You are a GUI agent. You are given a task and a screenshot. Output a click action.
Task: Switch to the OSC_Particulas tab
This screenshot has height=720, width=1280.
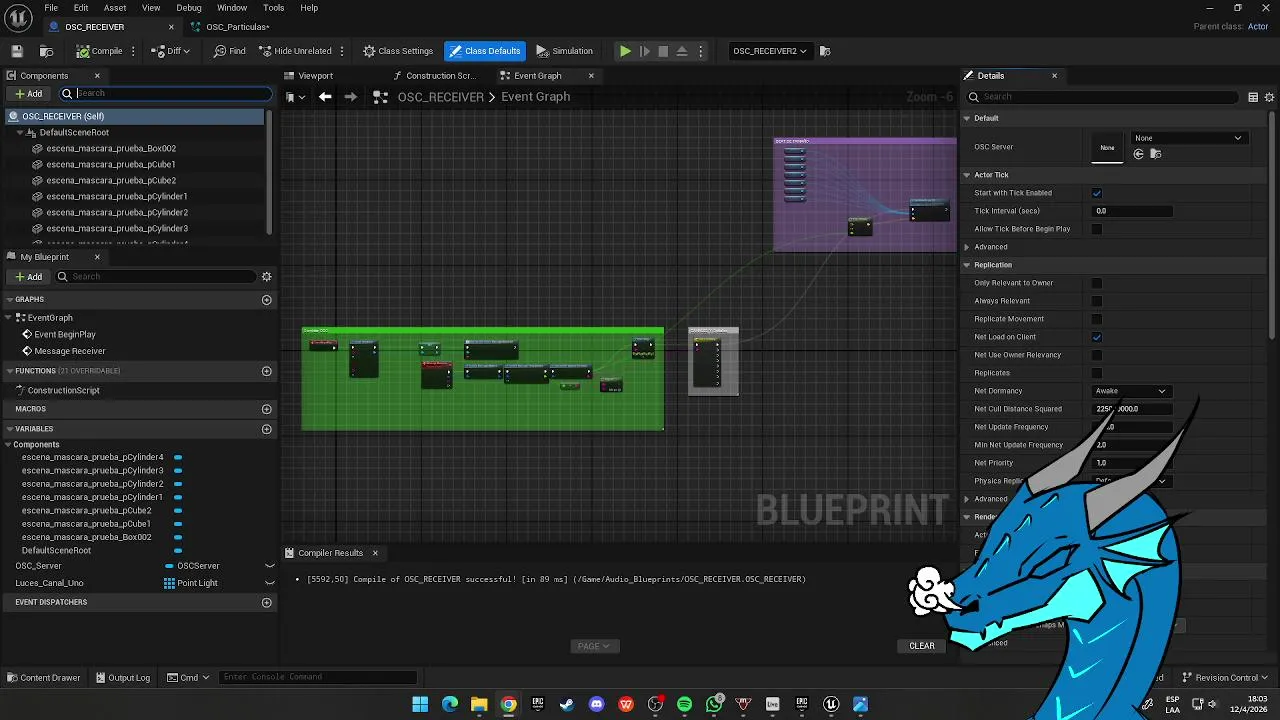(237, 27)
